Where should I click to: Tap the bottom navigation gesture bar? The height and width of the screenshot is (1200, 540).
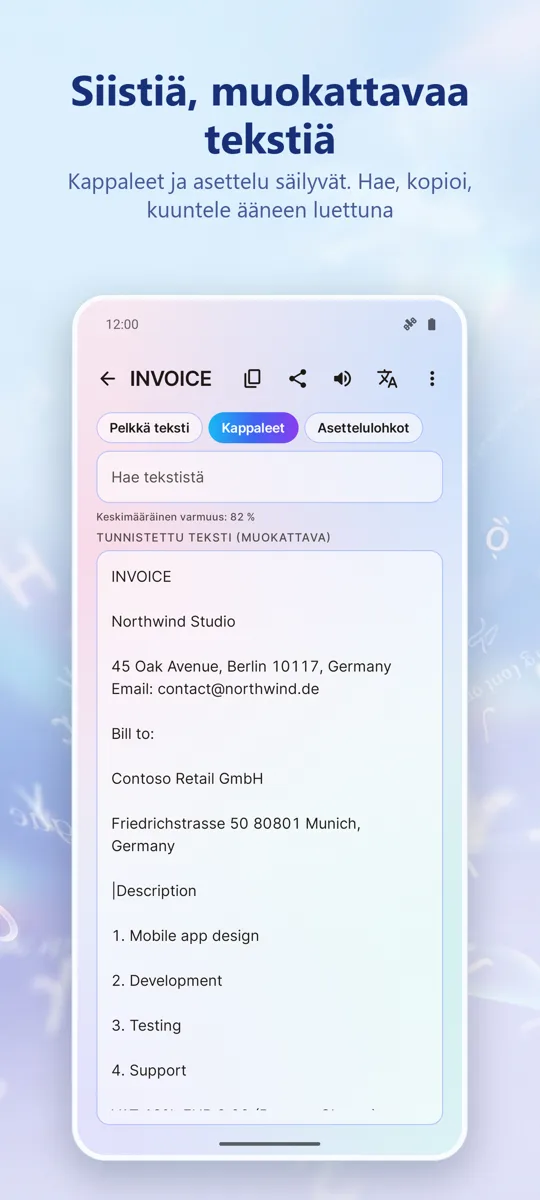270,1143
